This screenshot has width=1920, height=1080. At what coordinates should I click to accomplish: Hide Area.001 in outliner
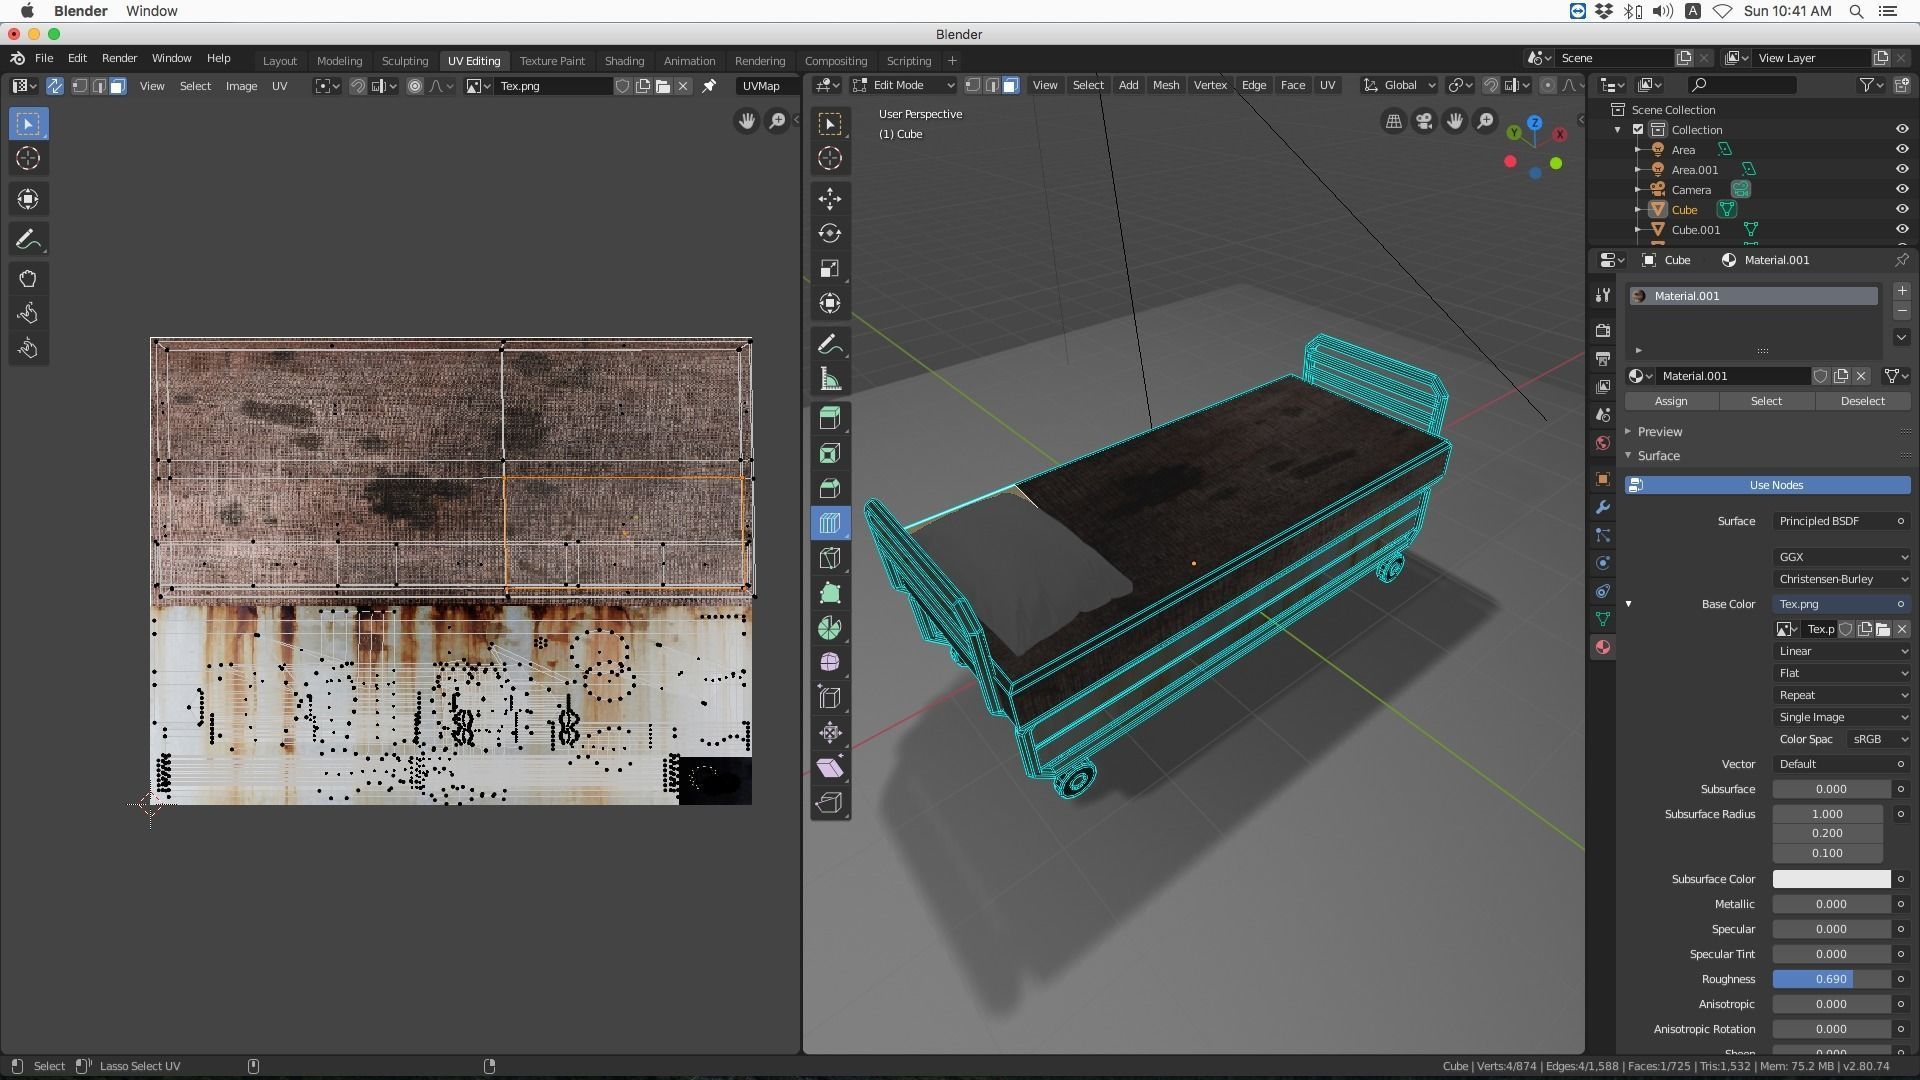(1901, 169)
